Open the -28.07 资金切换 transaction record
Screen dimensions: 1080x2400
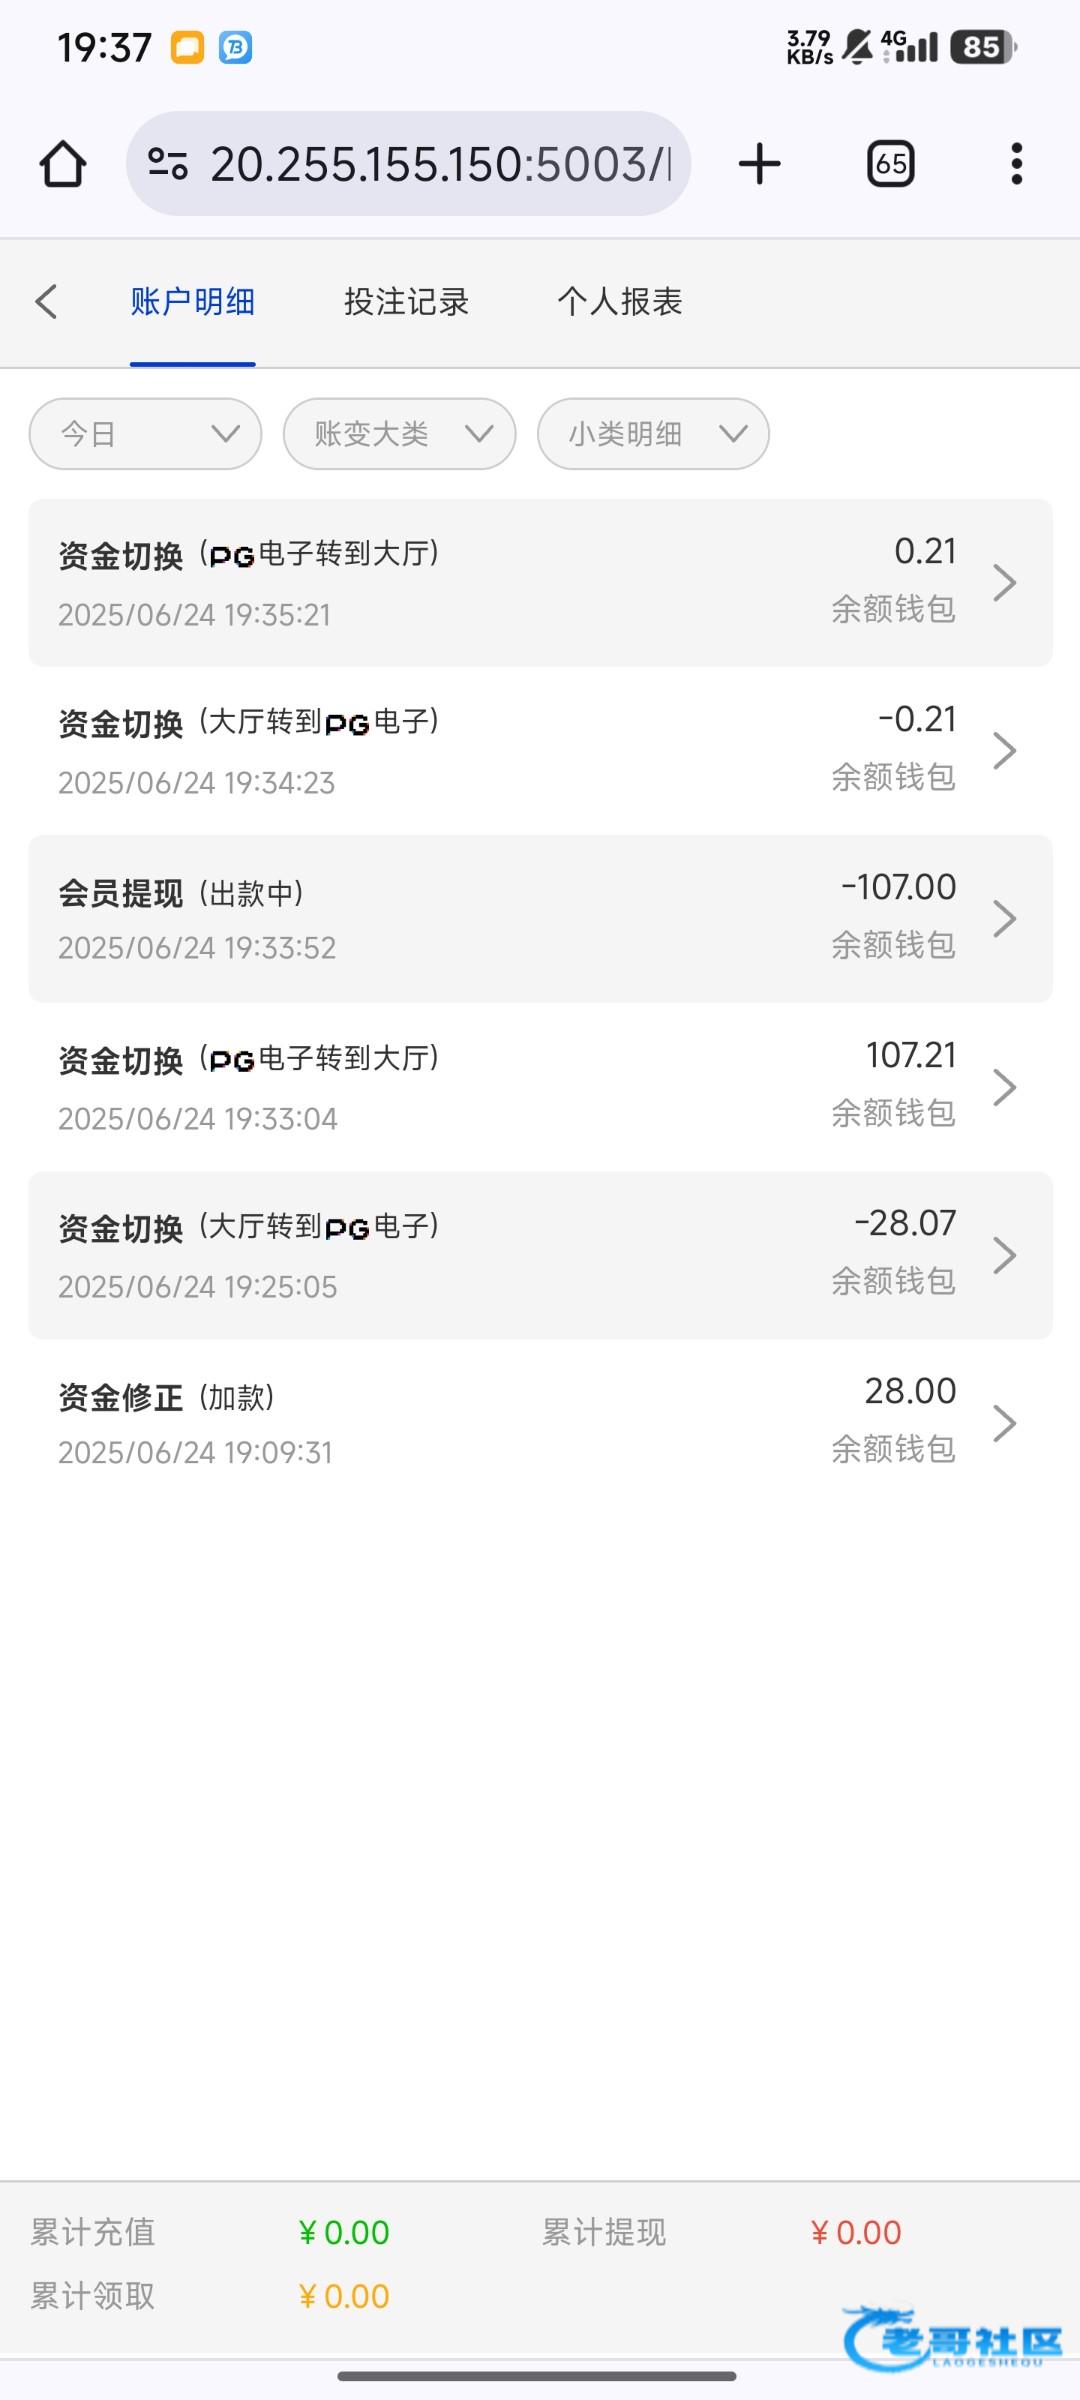(500, 1255)
